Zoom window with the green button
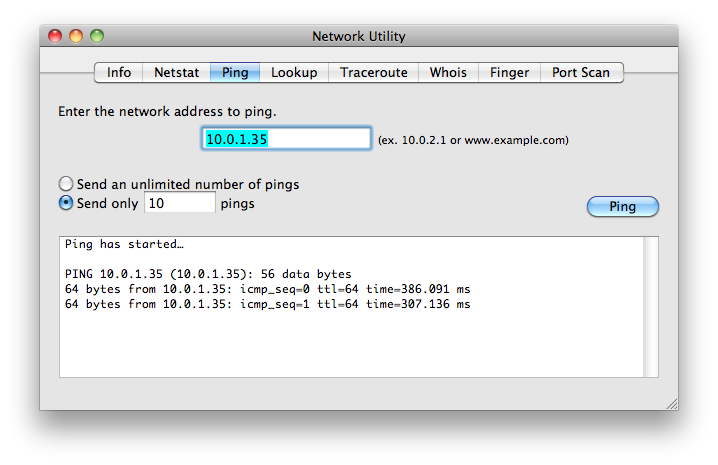Screen dimensions: 718x465 [x=97, y=36]
